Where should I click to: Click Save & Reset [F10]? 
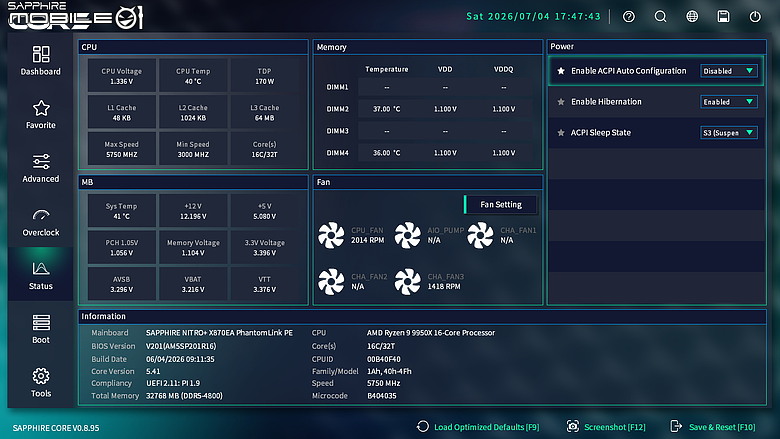722,427
